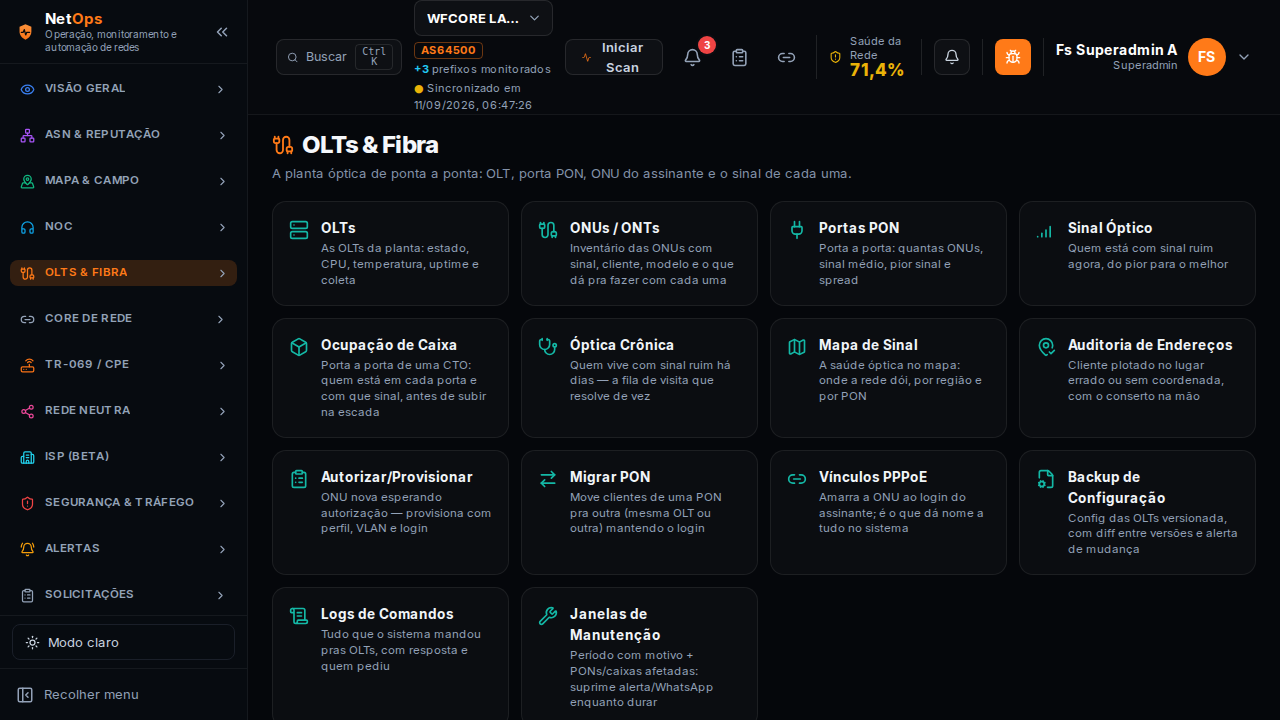This screenshot has height=720, width=1280.
Task: Click the Core de Rede link icon
Action: pyautogui.click(x=28, y=319)
